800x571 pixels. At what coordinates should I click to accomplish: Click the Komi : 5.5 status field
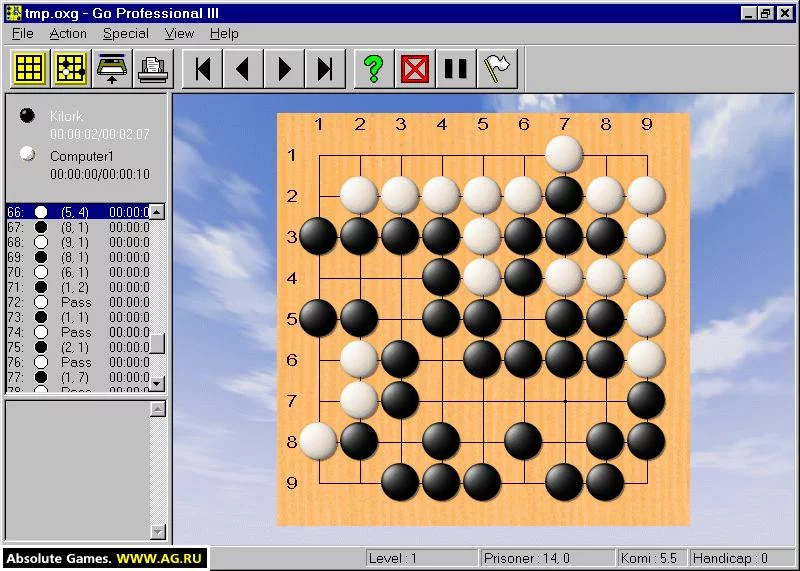point(652,558)
